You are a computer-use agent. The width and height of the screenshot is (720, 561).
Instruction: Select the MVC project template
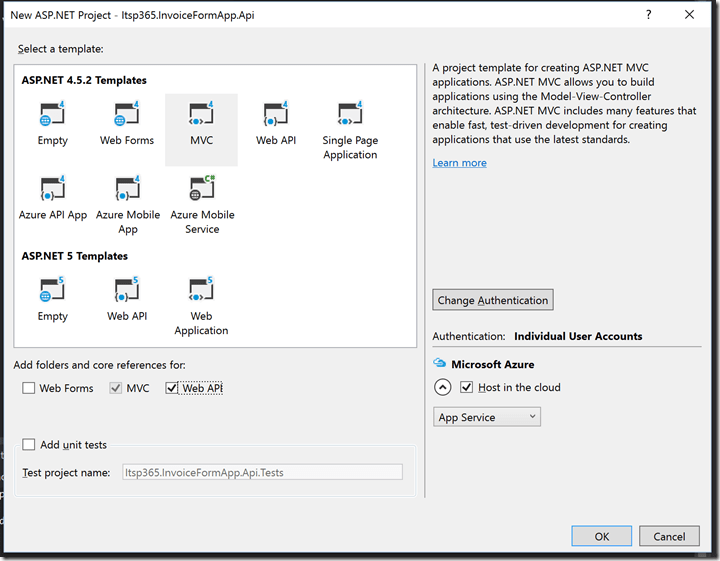(x=201, y=123)
